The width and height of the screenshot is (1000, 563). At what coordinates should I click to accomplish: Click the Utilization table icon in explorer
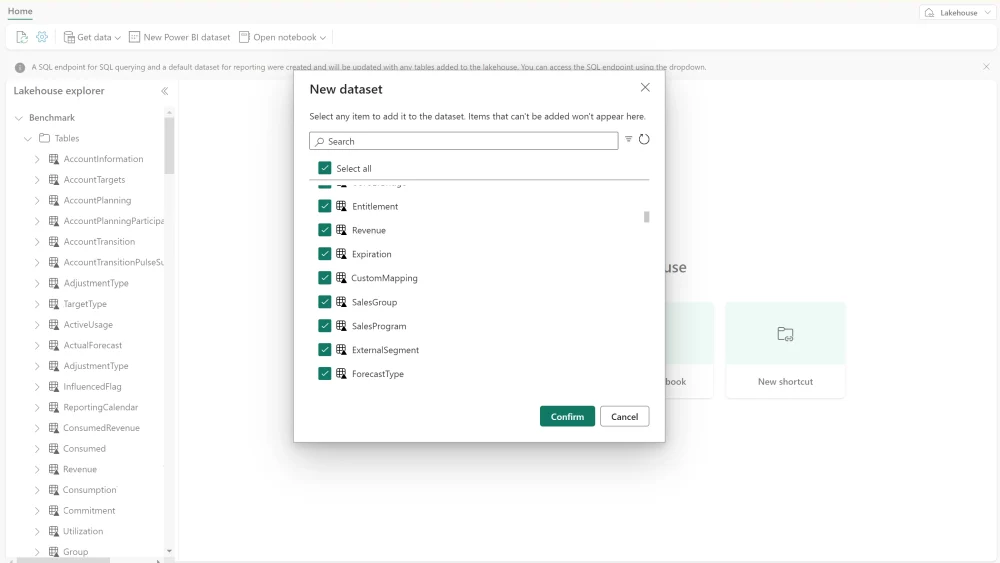[54, 531]
